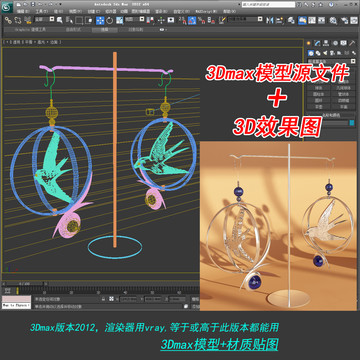Toggle Absolute/Offset transform type-in mode
The width and height of the screenshot is (360, 360).
coord(111,299)
